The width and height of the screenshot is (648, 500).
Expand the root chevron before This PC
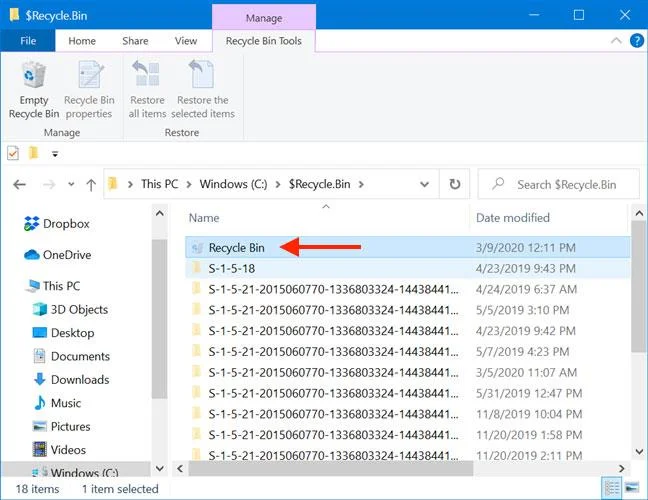(x=130, y=184)
